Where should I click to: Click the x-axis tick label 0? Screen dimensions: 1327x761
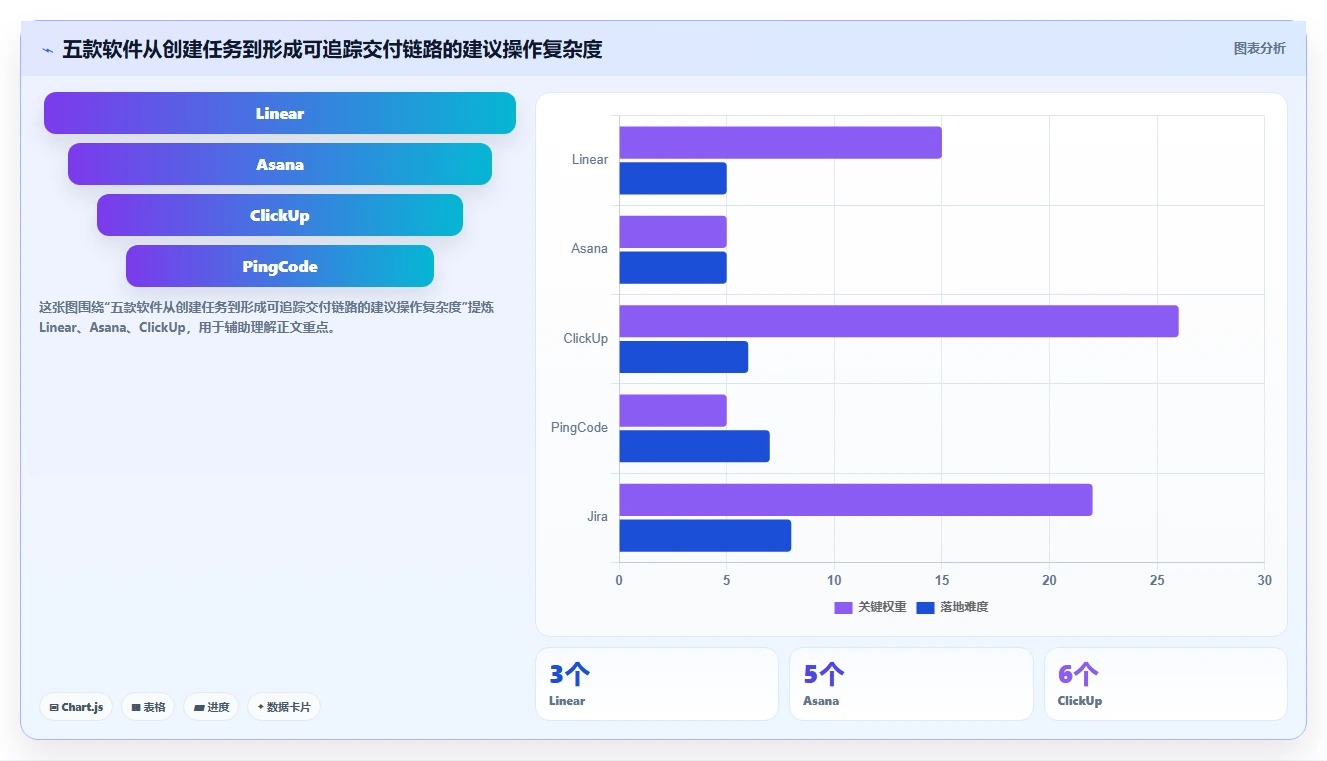(x=619, y=581)
